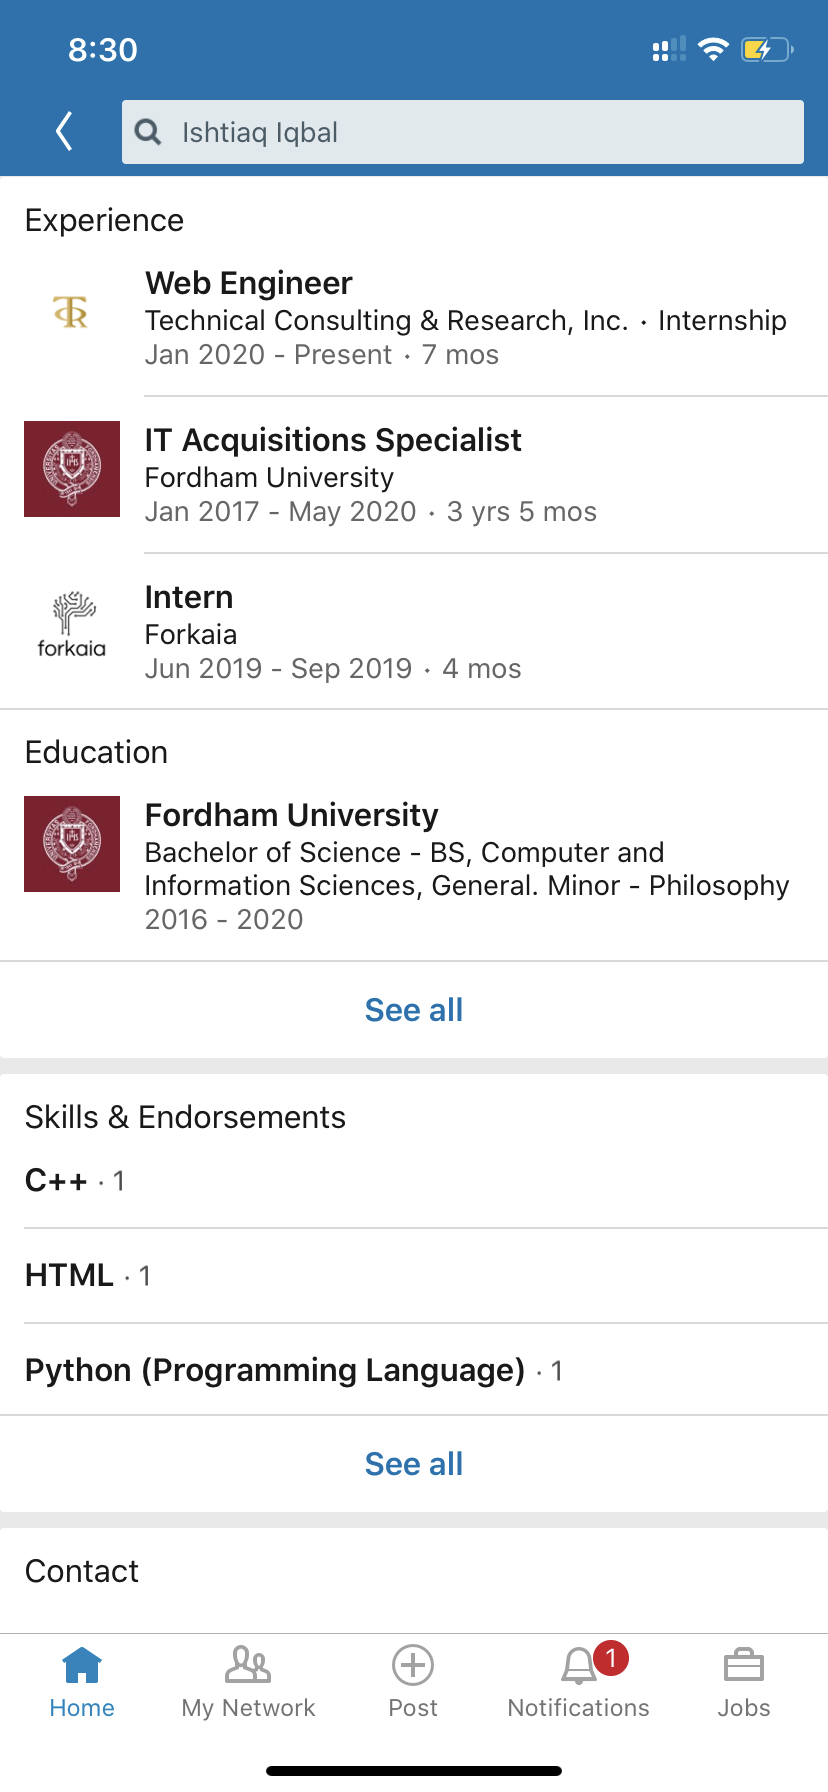Focus the Ishtiaq Iqbal search field
The image size is (828, 1792).
pyautogui.click(x=480, y=132)
